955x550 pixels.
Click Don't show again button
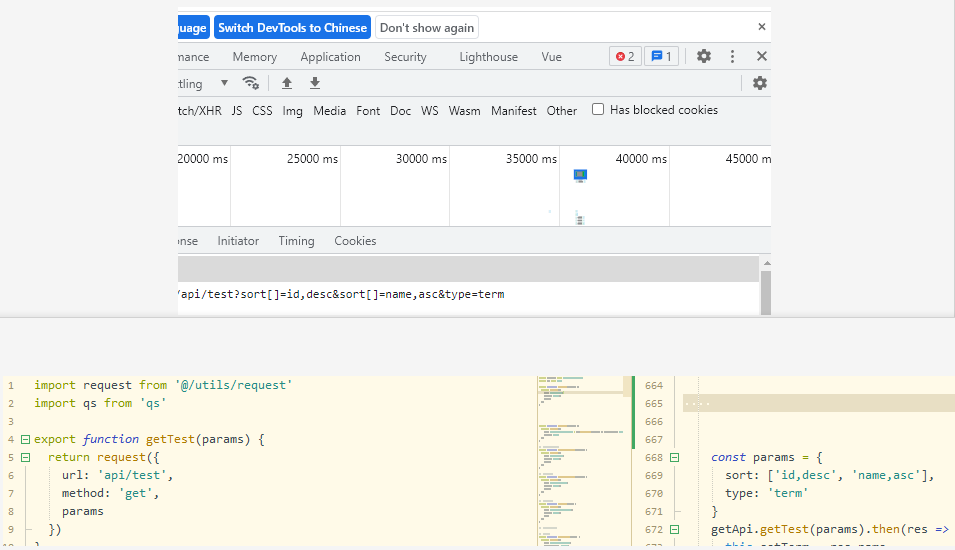[427, 27]
